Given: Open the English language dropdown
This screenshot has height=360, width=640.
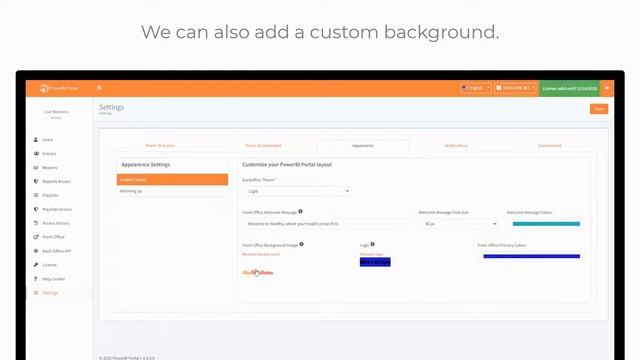Looking at the screenshot, I should (476, 88).
